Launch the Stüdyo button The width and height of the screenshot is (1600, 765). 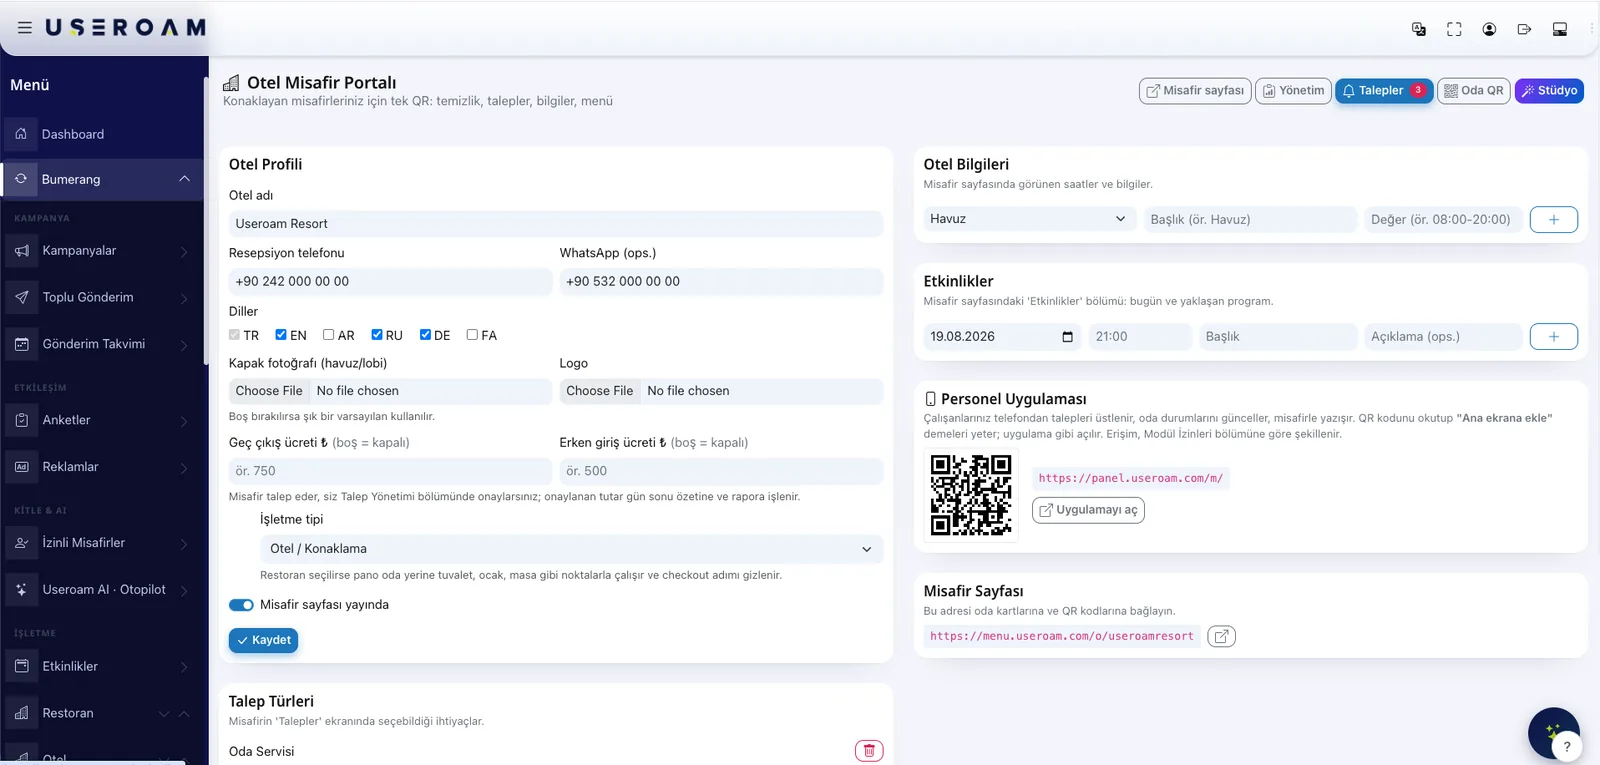[1549, 91]
